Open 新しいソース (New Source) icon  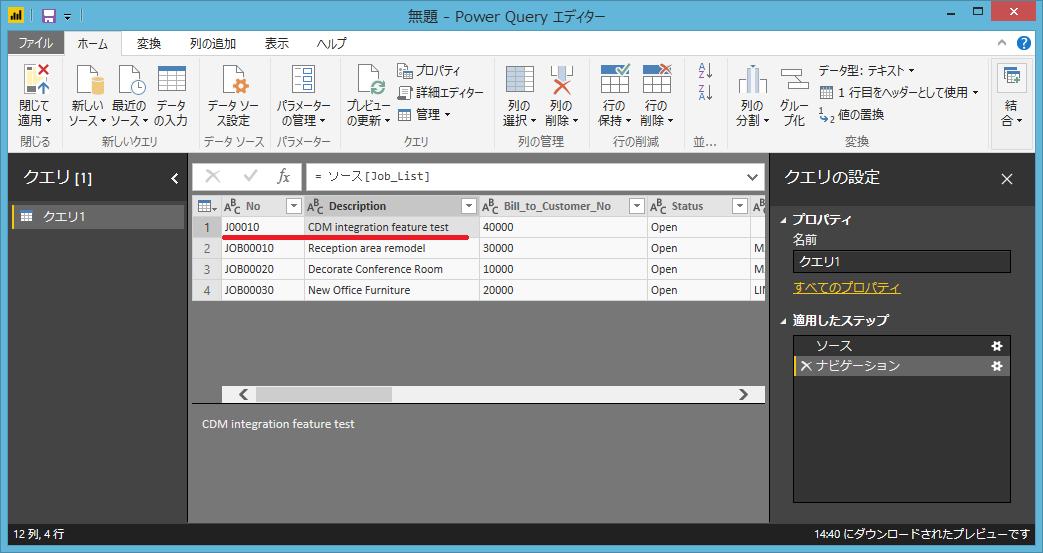click(89, 79)
